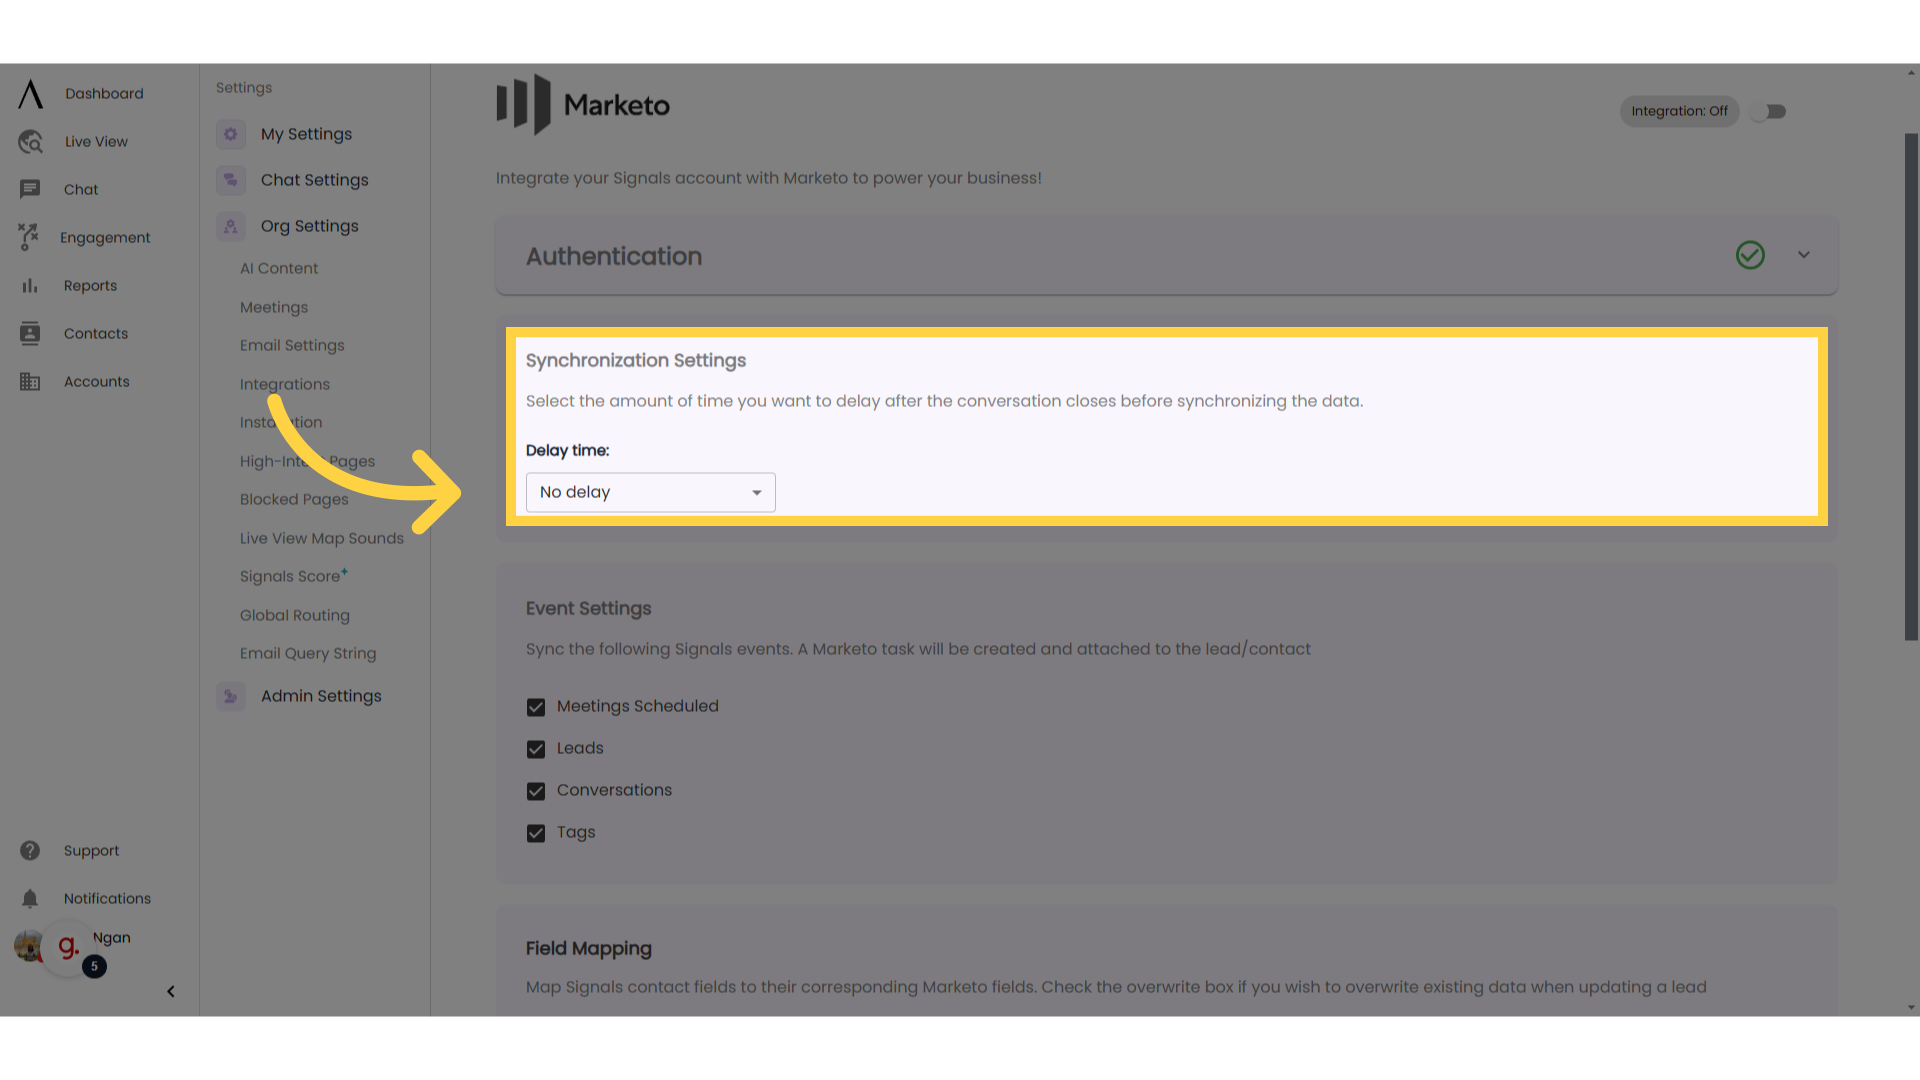Click the Accounts navigation icon
This screenshot has width=1920, height=1080.
pyautogui.click(x=29, y=381)
